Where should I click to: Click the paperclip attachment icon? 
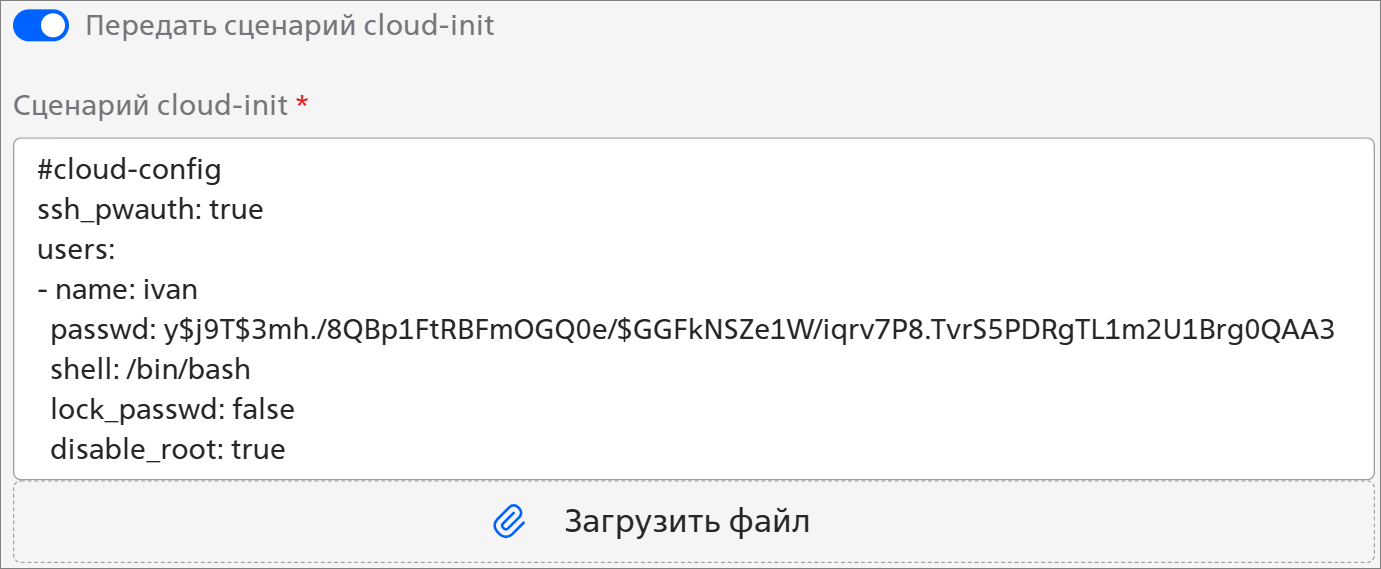pos(509,521)
